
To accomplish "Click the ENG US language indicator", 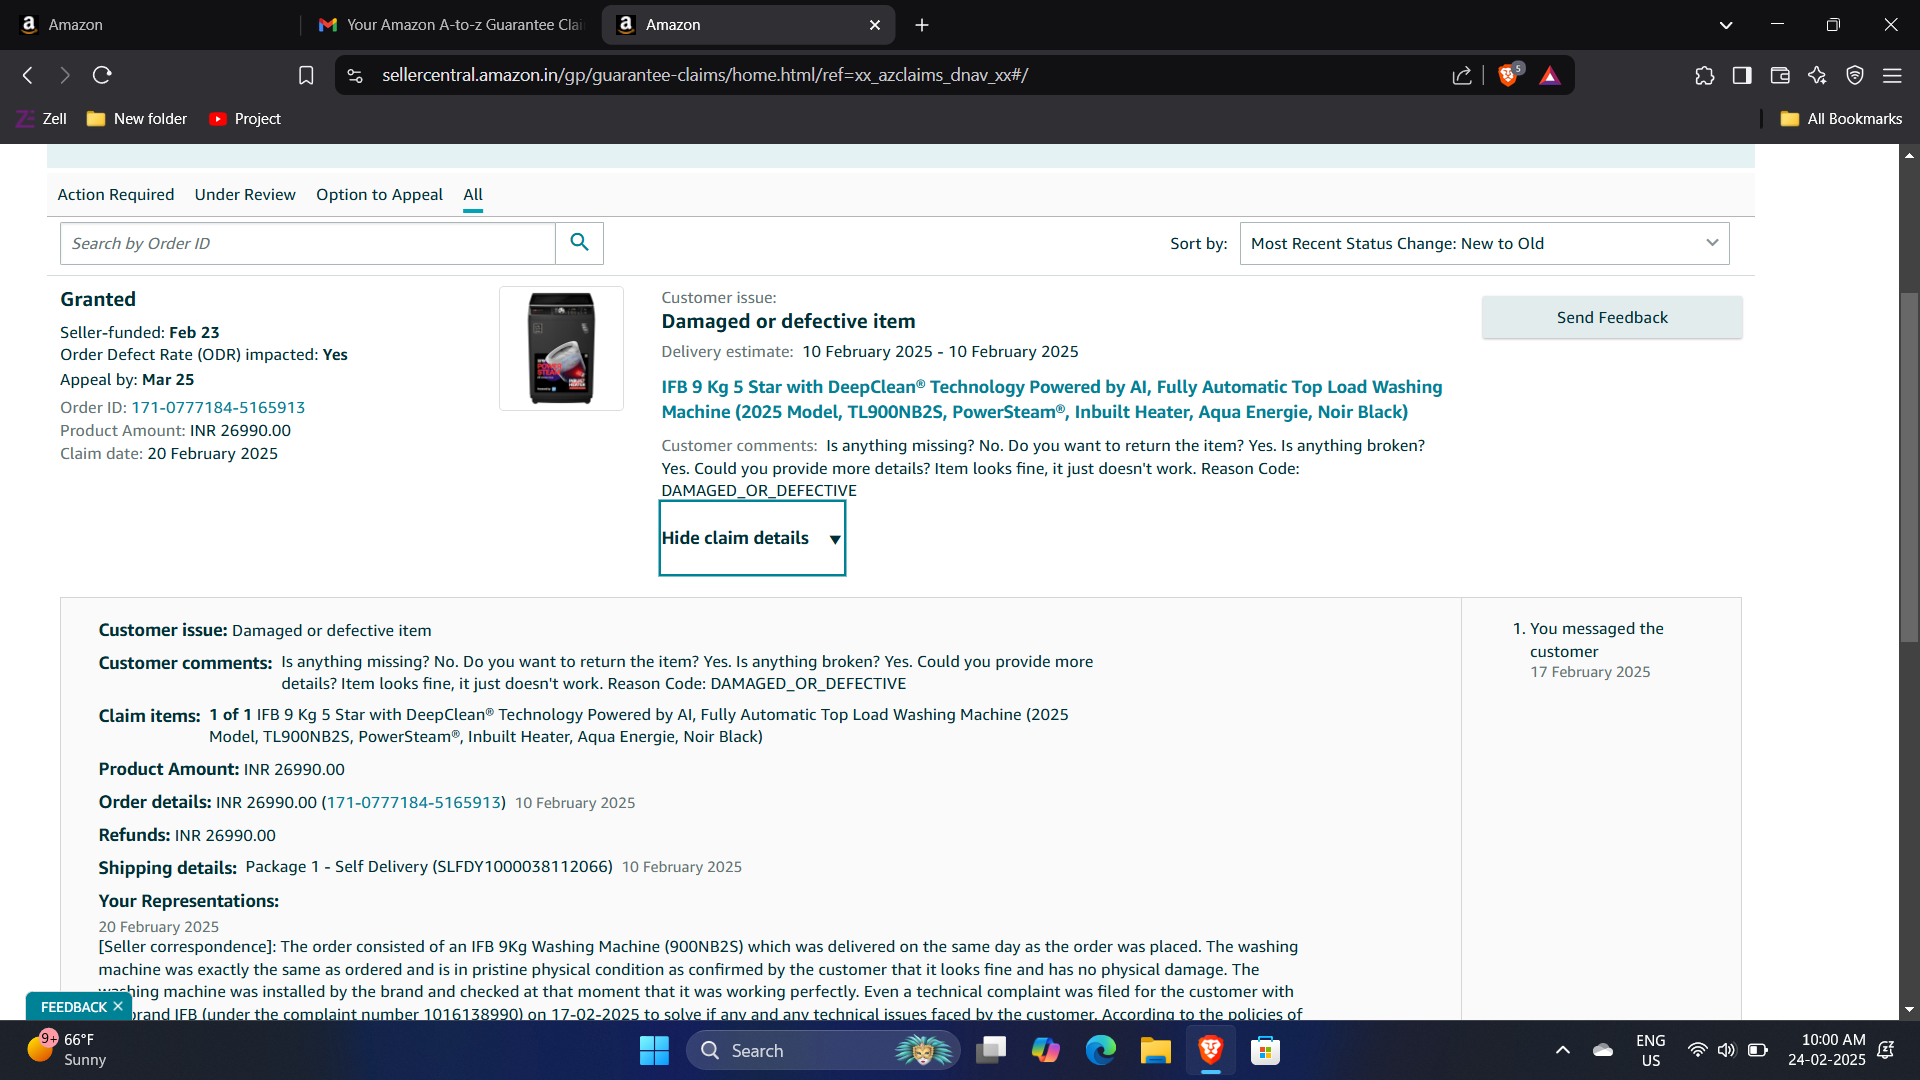I will [1651, 1051].
